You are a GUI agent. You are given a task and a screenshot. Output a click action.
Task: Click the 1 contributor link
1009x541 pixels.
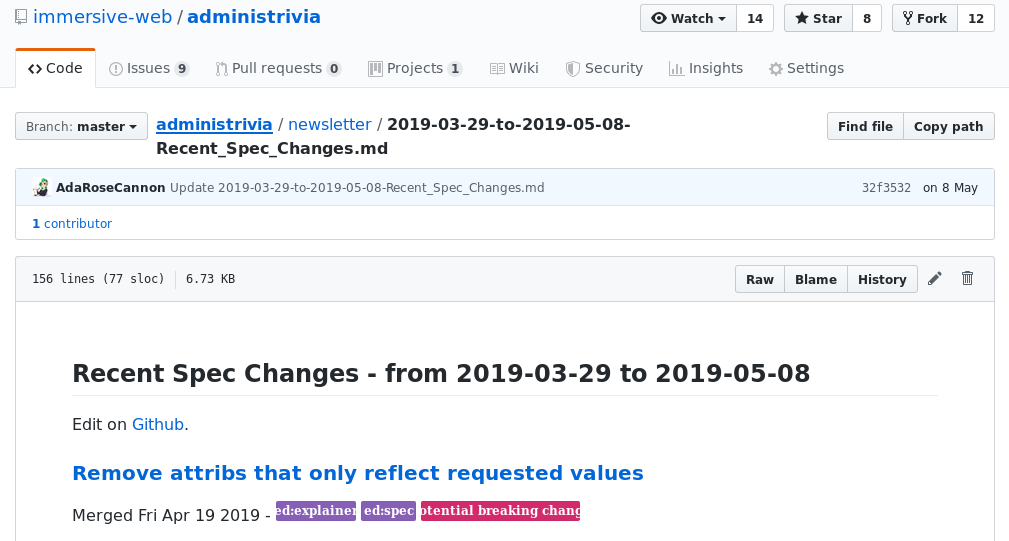coord(72,224)
